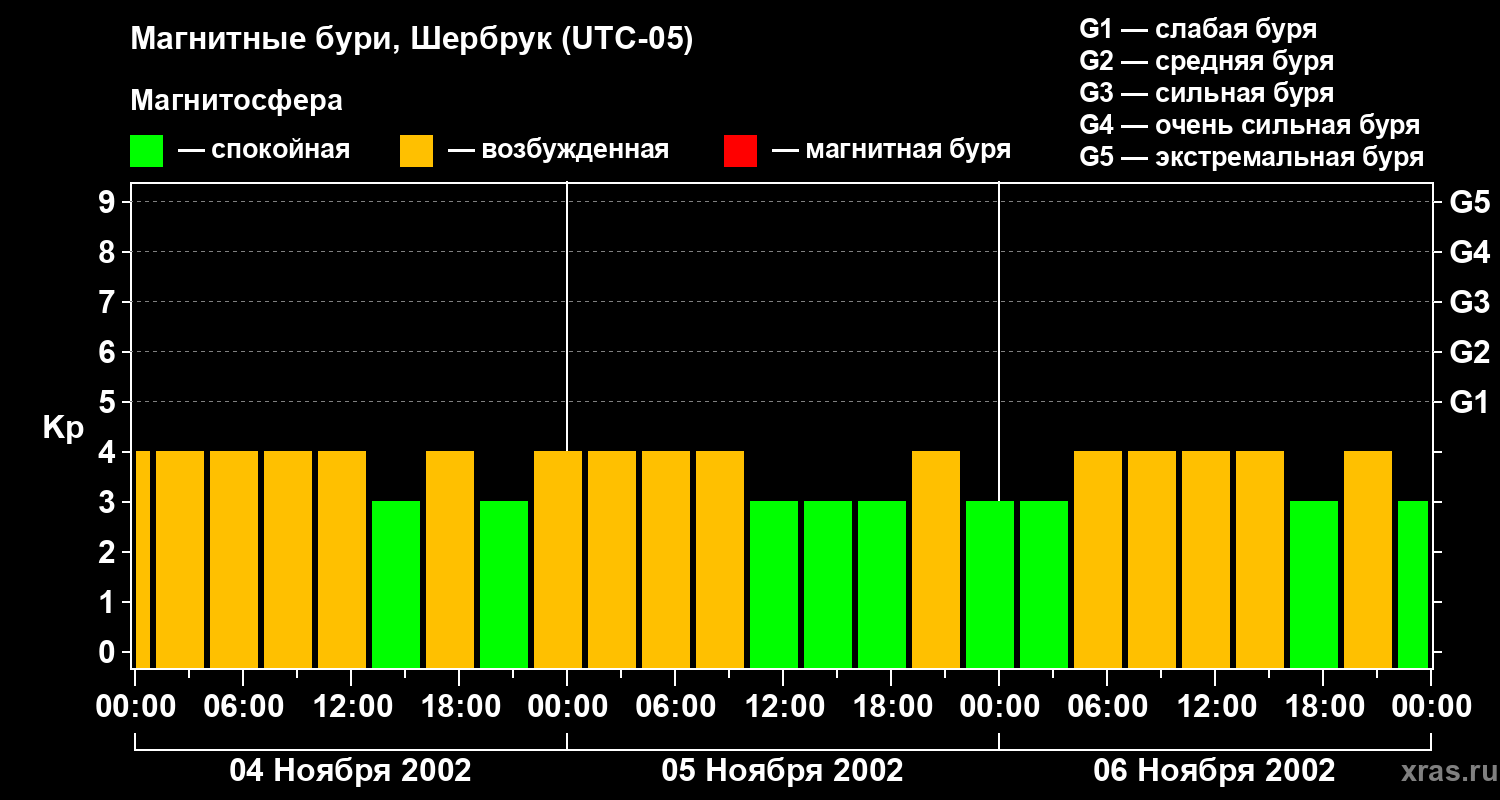The width and height of the screenshot is (1500, 800).
Task: Click the 'G2' label on the right axis
Action: pos(1469,352)
